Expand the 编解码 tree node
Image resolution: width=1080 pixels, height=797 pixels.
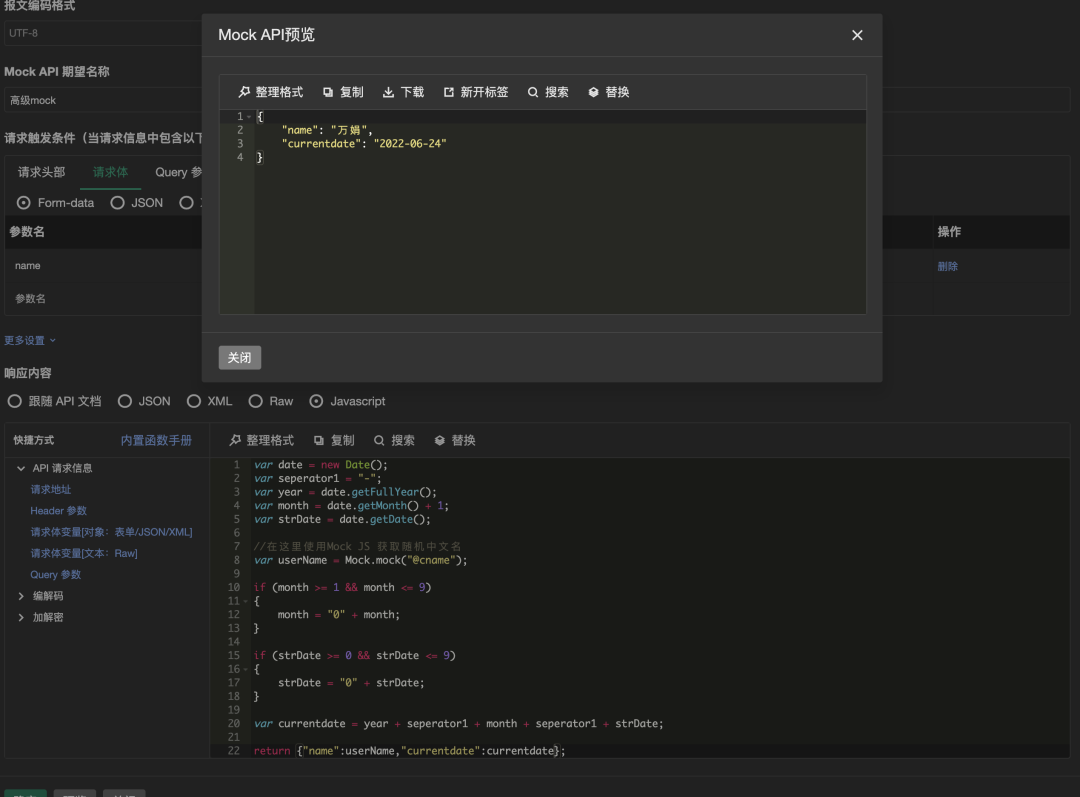pyautogui.click(x=21, y=596)
